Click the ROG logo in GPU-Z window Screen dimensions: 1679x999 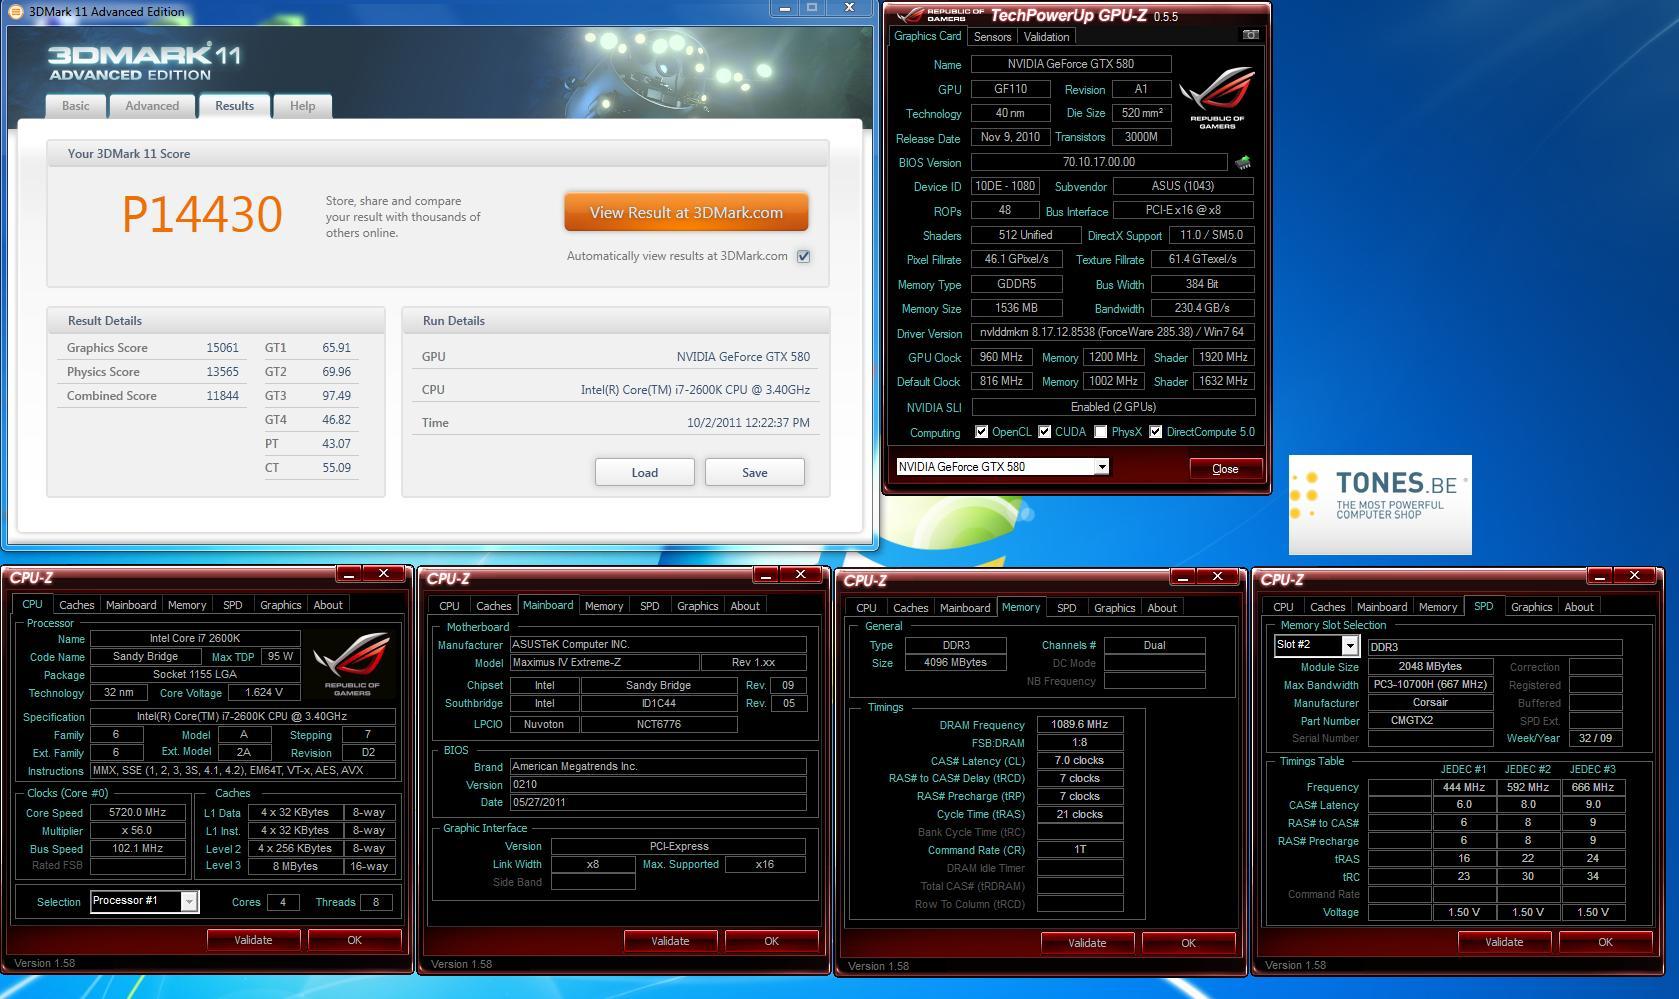(1217, 98)
